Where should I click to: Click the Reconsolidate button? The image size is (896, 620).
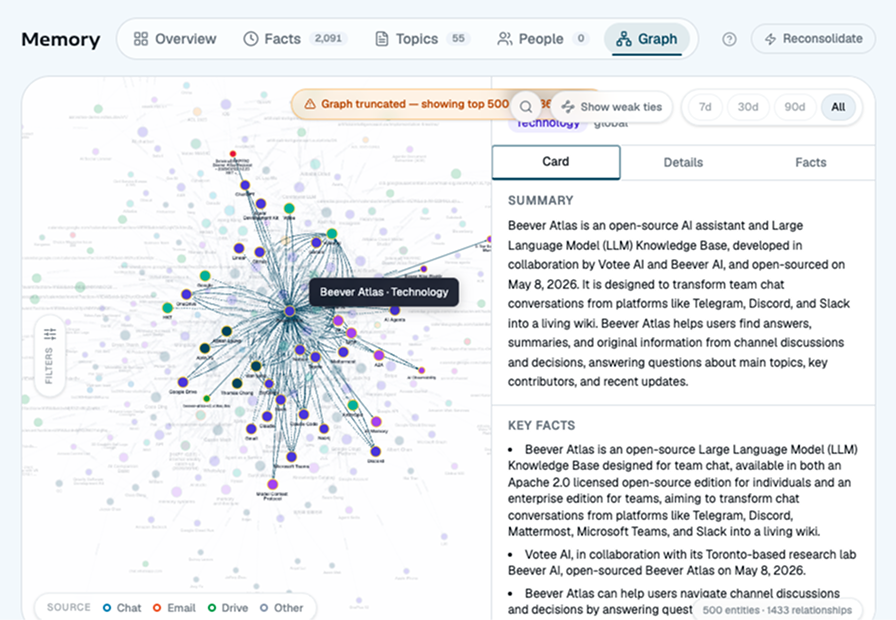[814, 39]
